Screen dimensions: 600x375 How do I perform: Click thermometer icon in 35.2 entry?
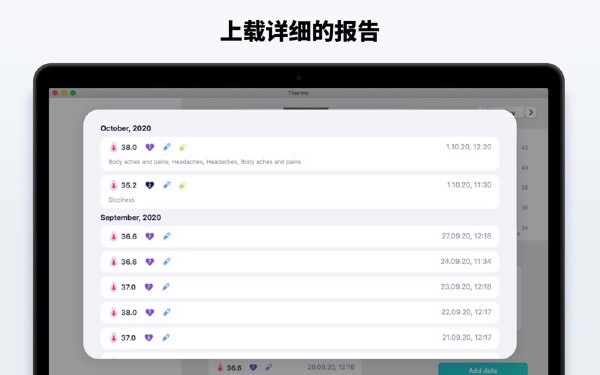pyautogui.click(x=113, y=185)
